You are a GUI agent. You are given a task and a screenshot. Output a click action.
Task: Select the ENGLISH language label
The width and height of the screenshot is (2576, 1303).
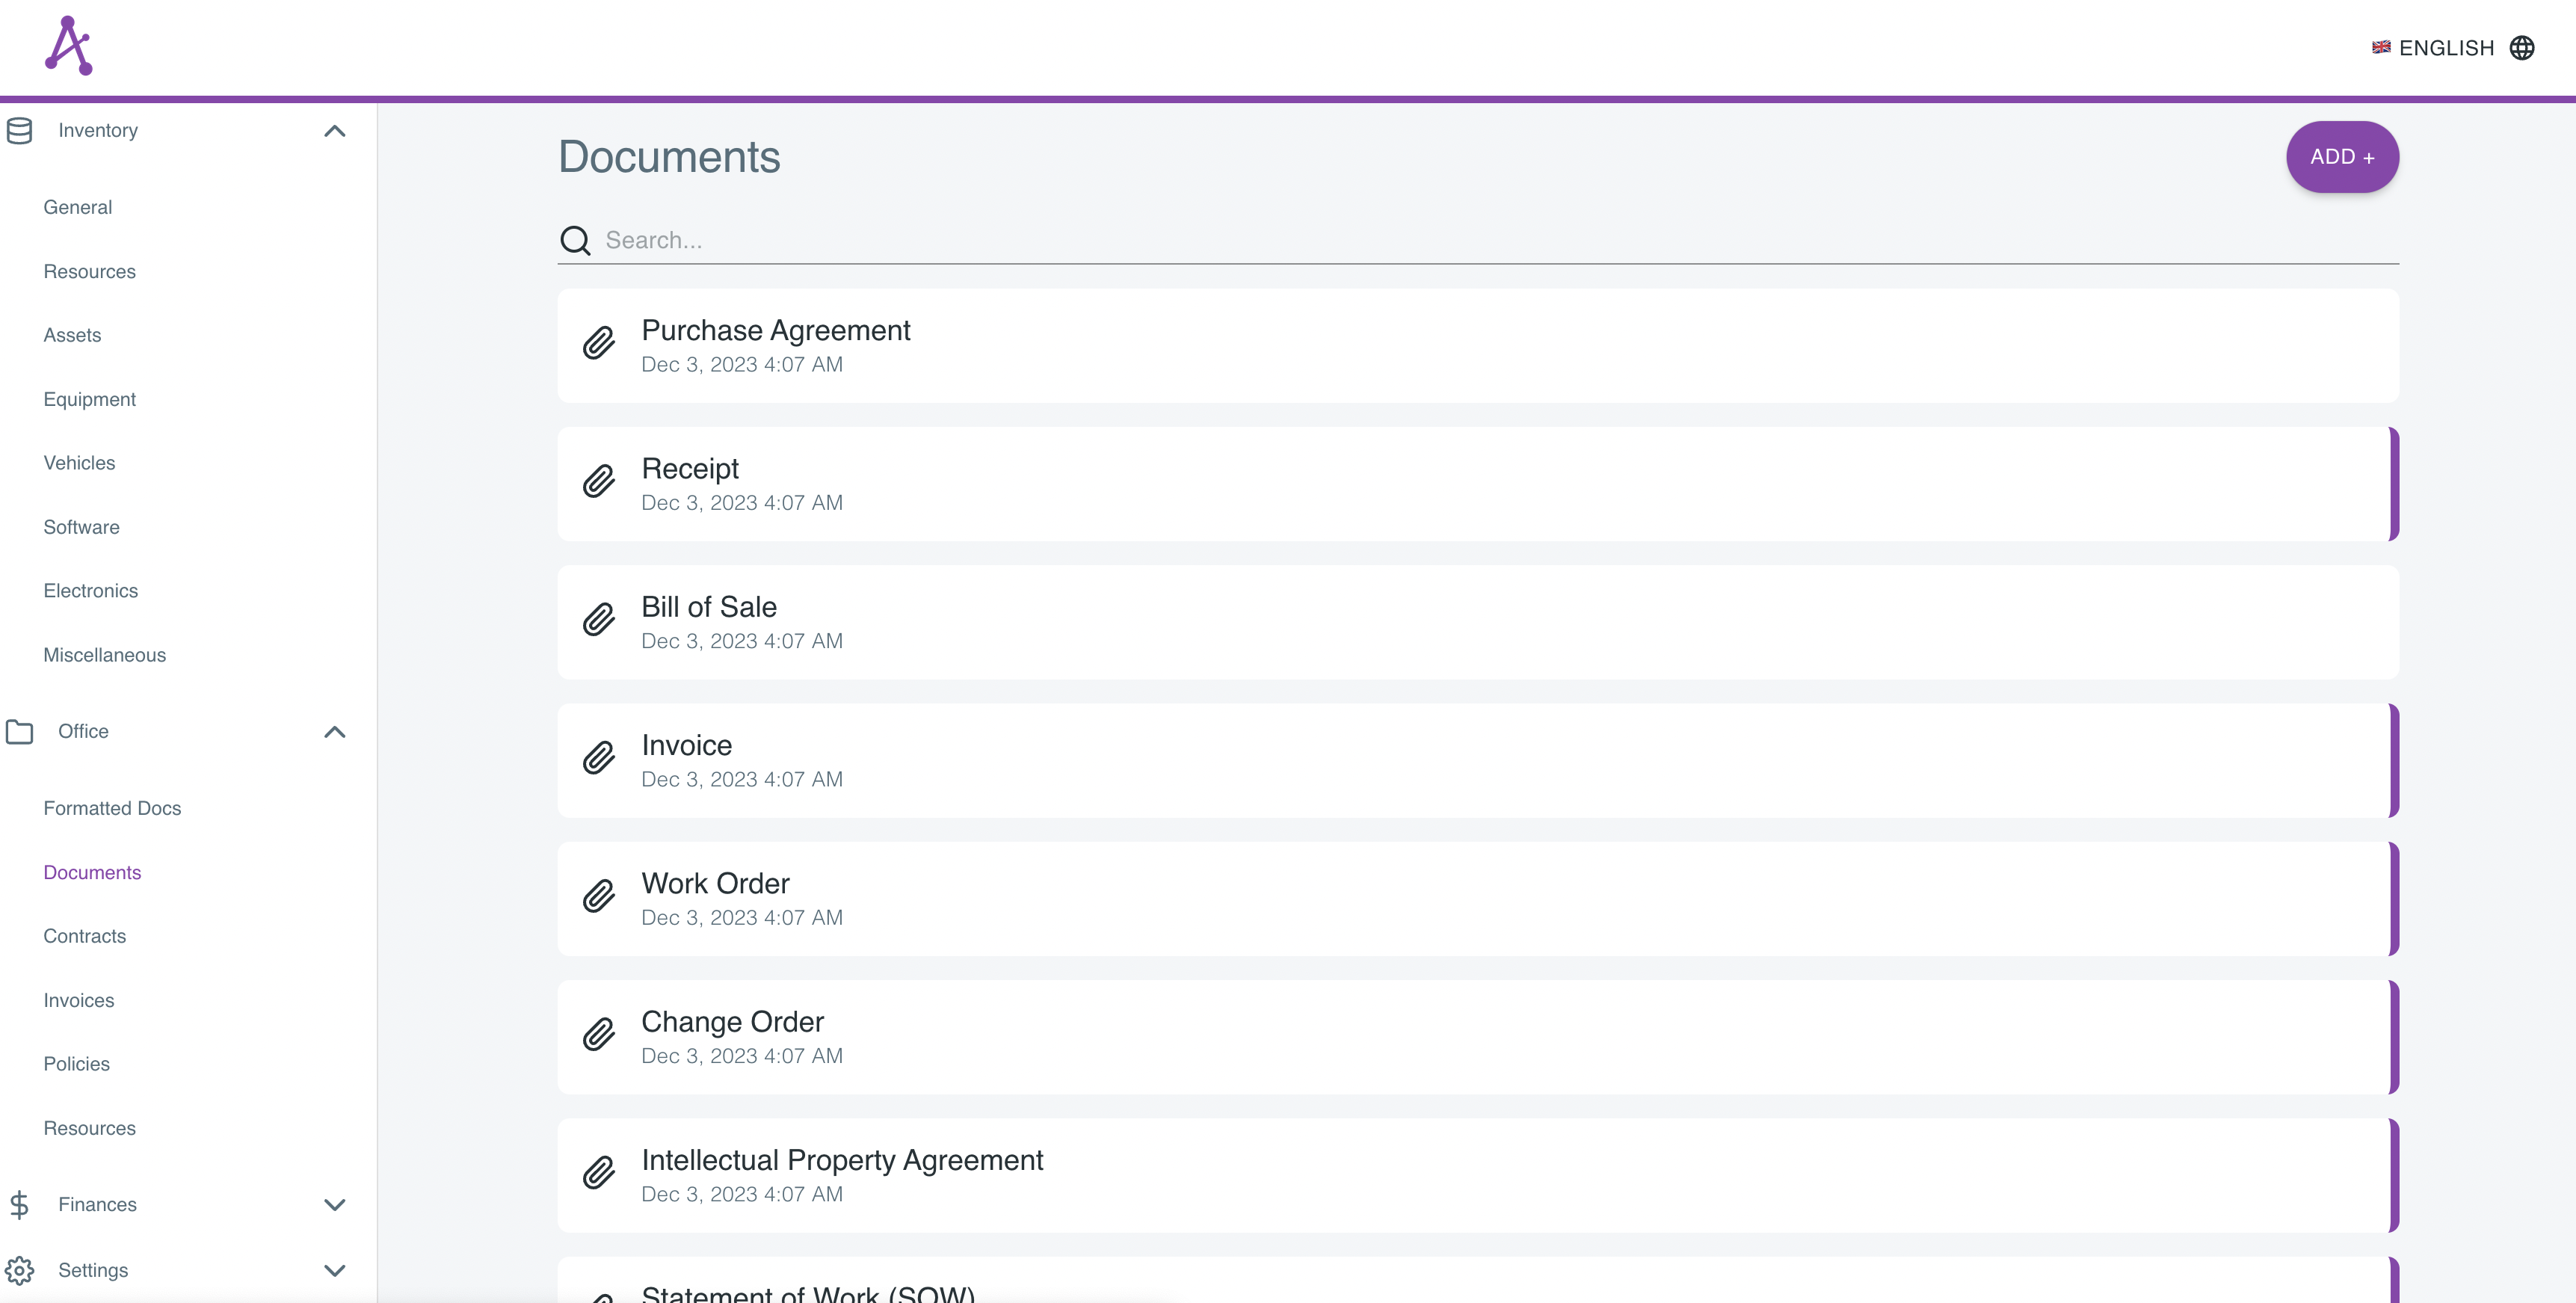2445,48
